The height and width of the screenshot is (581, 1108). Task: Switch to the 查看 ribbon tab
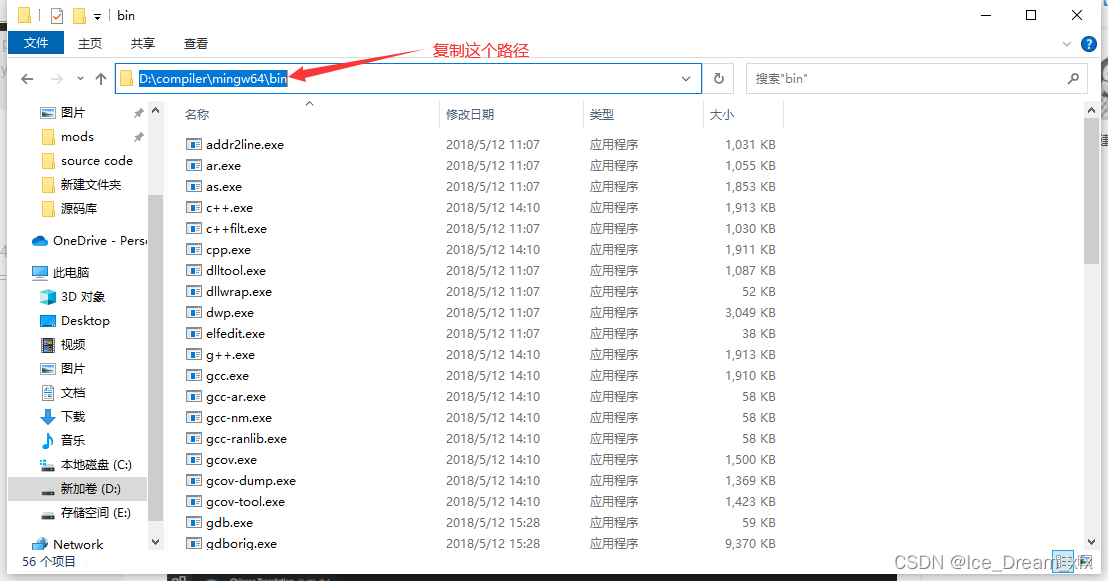tap(196, 44)
